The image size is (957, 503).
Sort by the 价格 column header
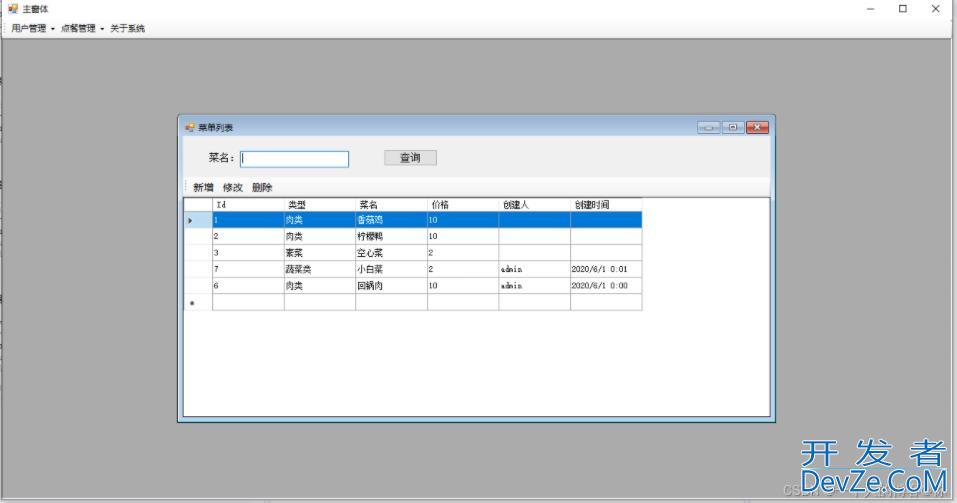pyautogui.click(x=463, y=204)
